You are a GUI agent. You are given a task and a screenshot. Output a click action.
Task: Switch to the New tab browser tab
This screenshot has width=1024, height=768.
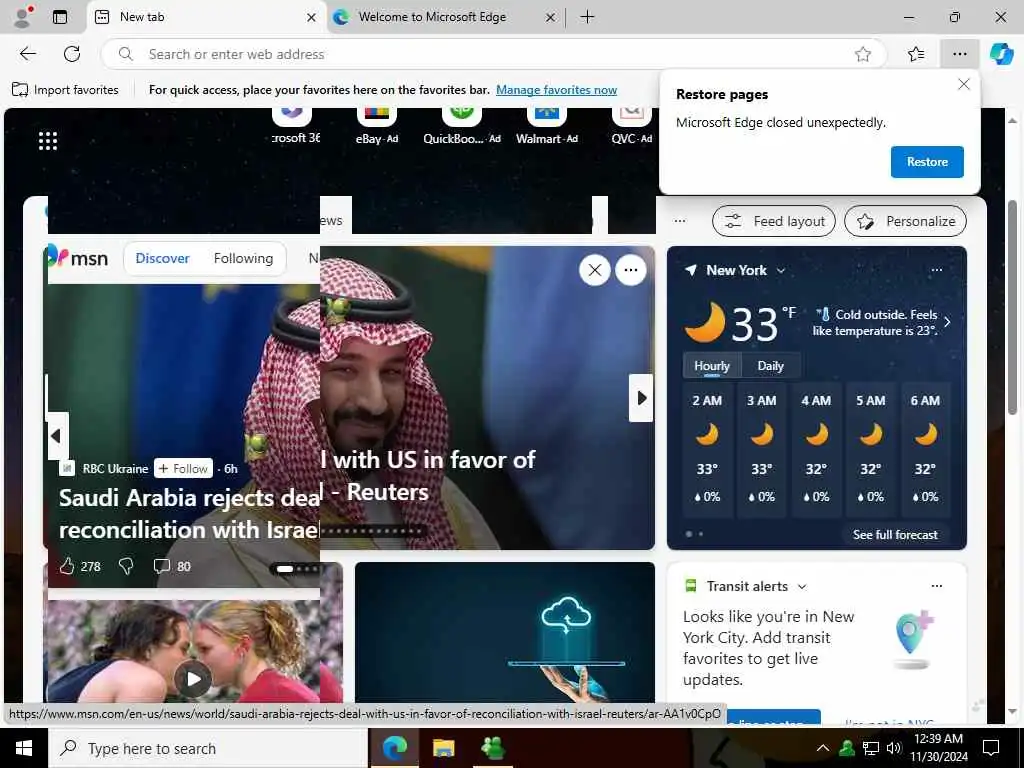(x=206, y=17)
